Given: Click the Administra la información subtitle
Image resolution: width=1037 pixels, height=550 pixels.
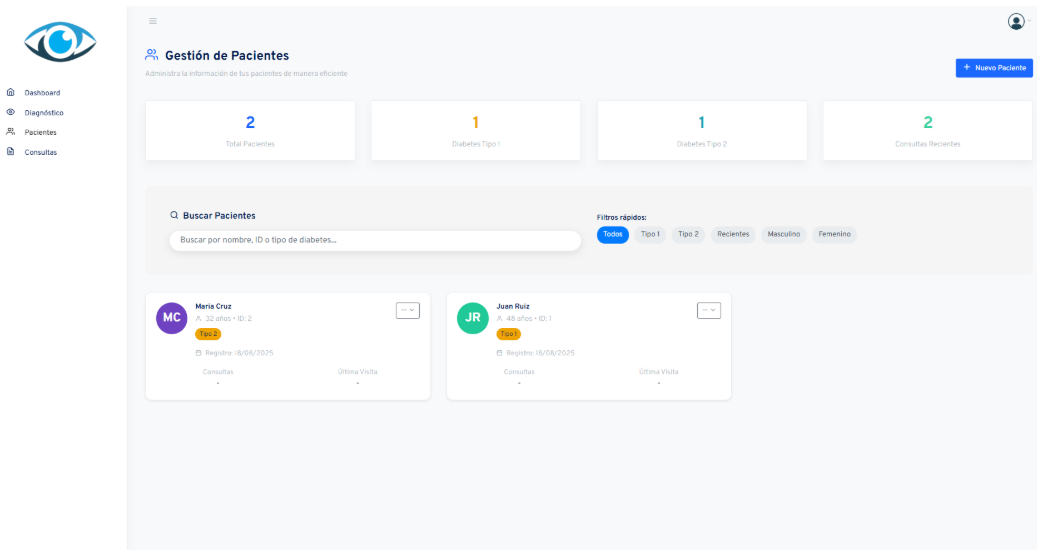Looking at the screenshot, I should click(246, 74).
